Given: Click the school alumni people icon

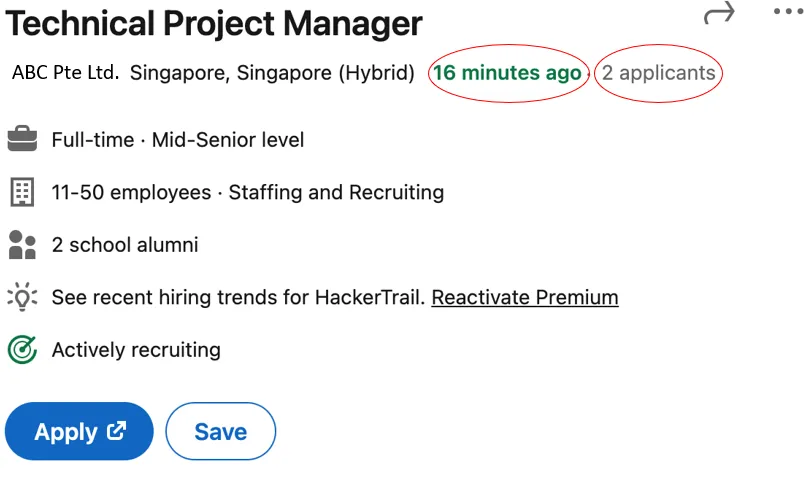Looking at the screenshot, I should pos(22,245).
